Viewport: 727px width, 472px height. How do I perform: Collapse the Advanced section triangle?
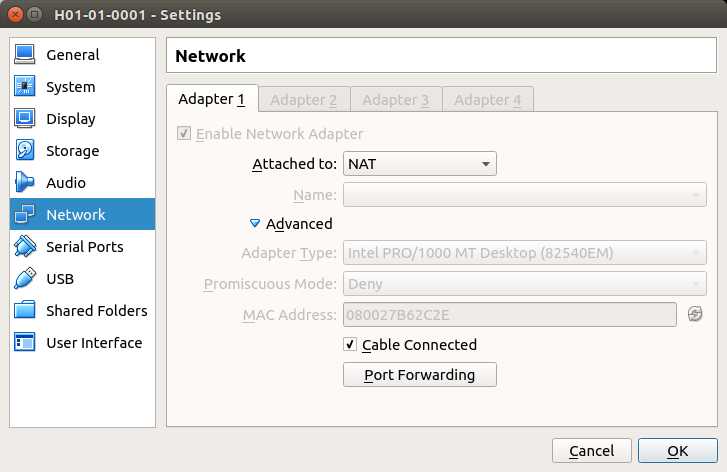click(255, 223)
